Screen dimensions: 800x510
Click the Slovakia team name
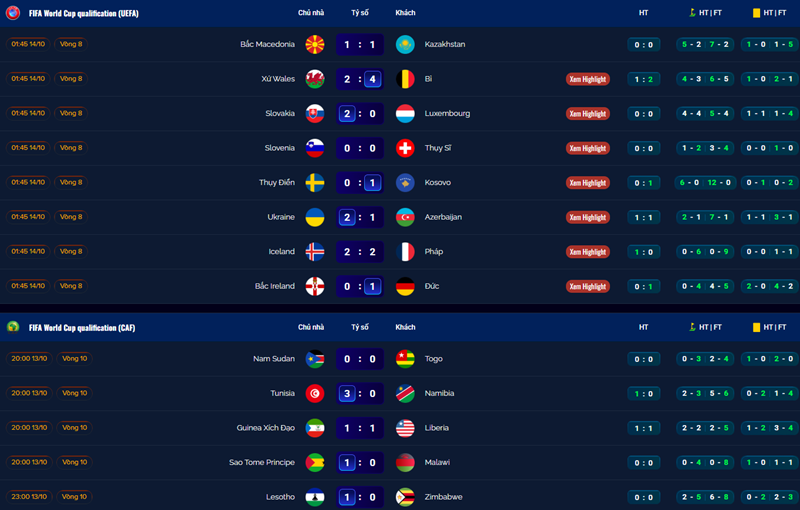(x=280, y=113)
